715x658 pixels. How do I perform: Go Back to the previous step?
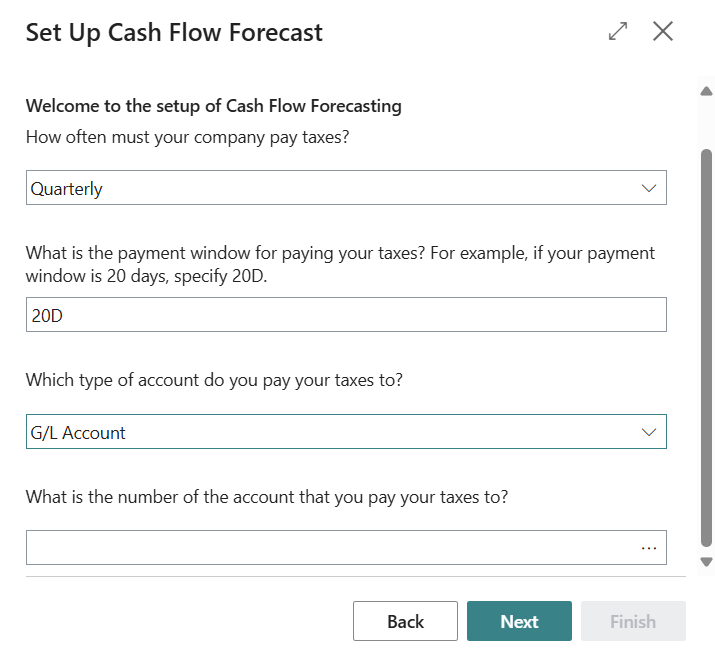(x=405, y=621)
